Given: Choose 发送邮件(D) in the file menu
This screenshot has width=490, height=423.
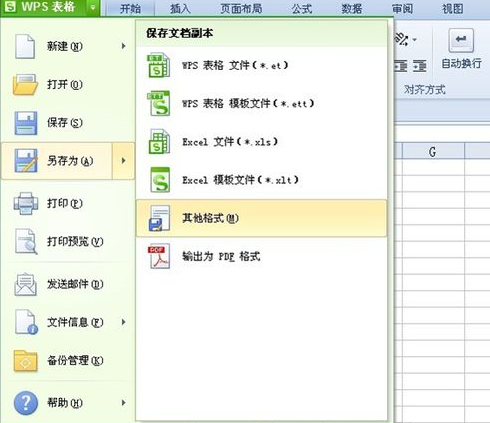Looking at the screenshot, I should coord(68,284).
